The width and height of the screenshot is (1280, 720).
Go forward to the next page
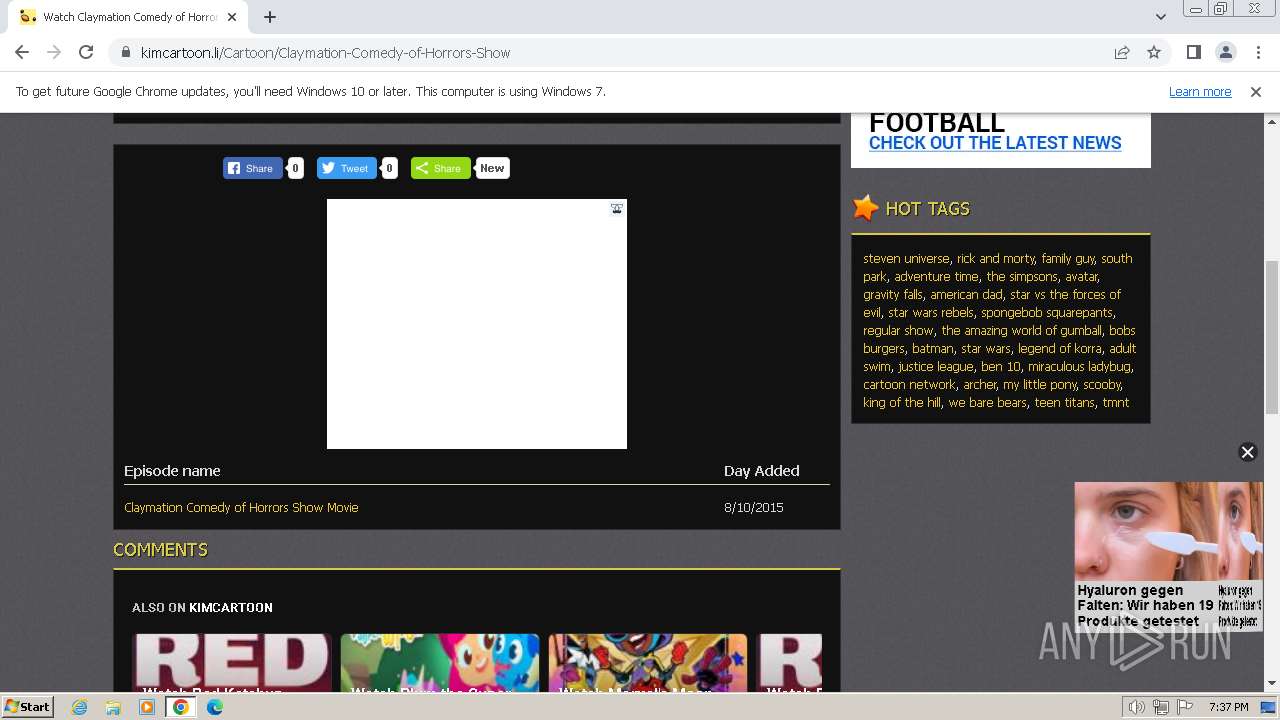[x=54, y=52]
